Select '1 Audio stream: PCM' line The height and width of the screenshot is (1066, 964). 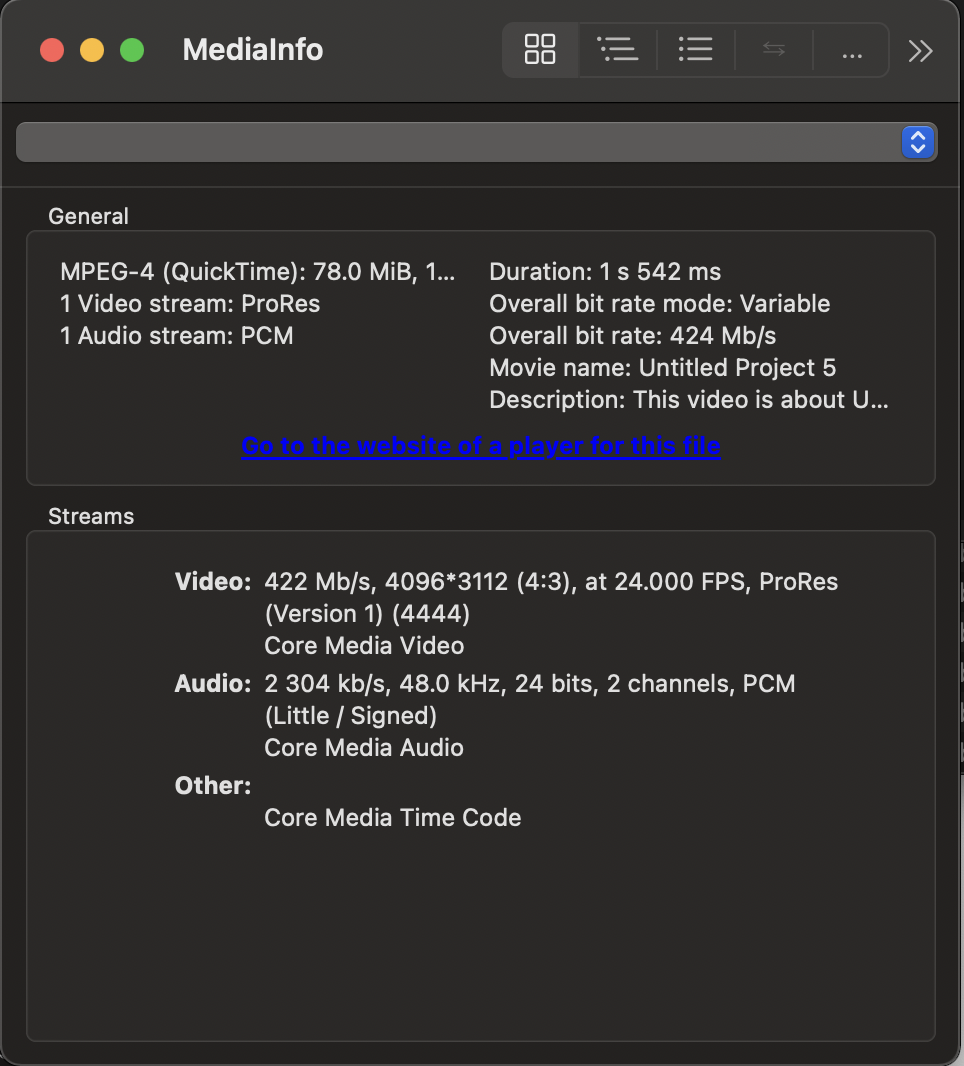[x=177, y=336]
